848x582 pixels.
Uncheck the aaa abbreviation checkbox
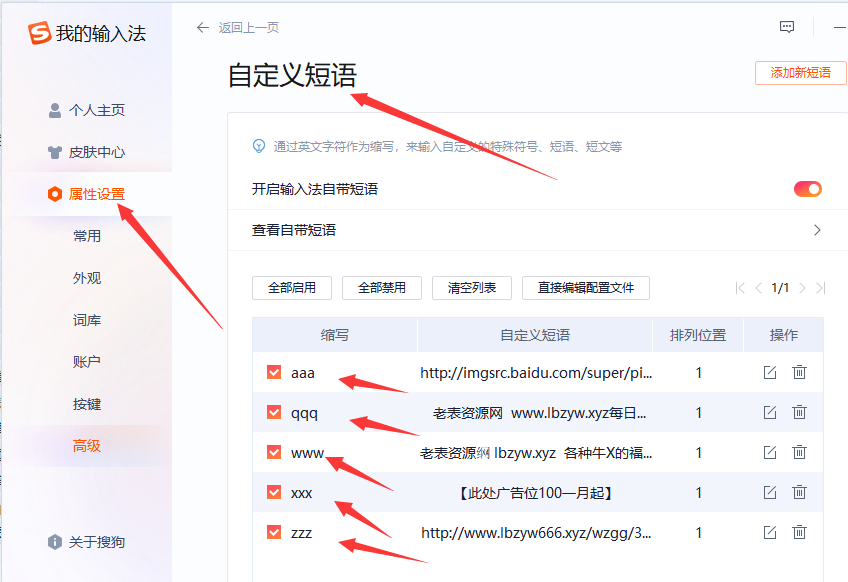point(274,372)
